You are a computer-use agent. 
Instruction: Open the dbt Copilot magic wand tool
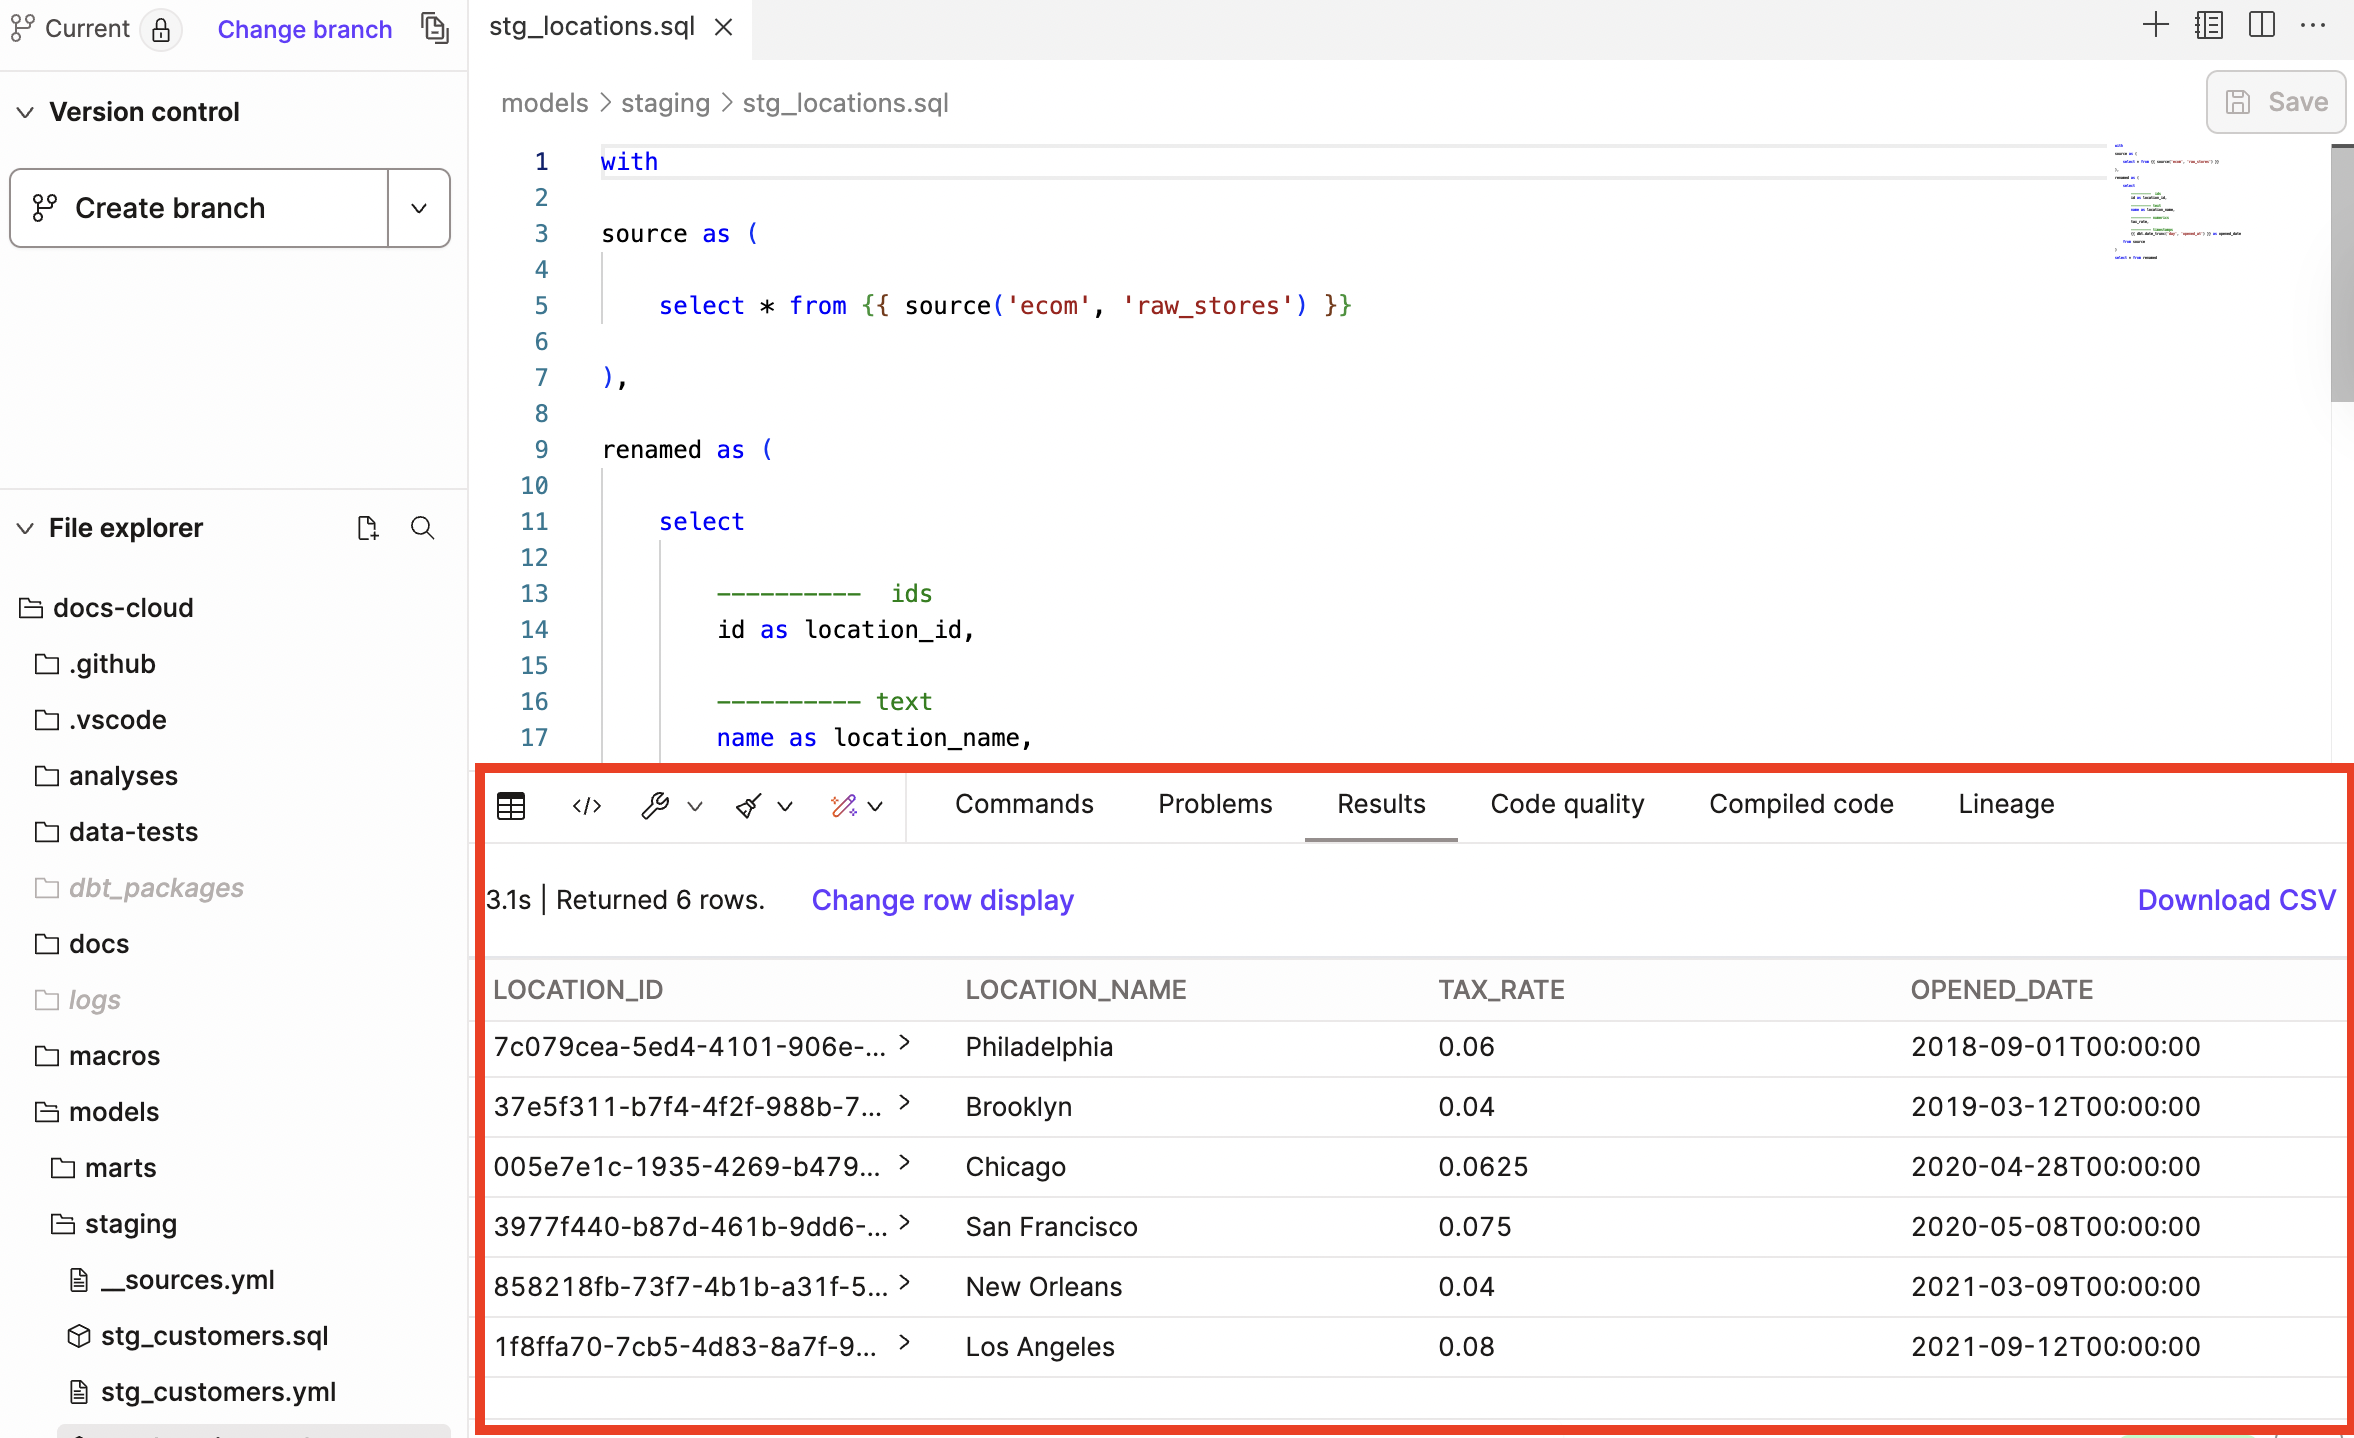[843, 806]
